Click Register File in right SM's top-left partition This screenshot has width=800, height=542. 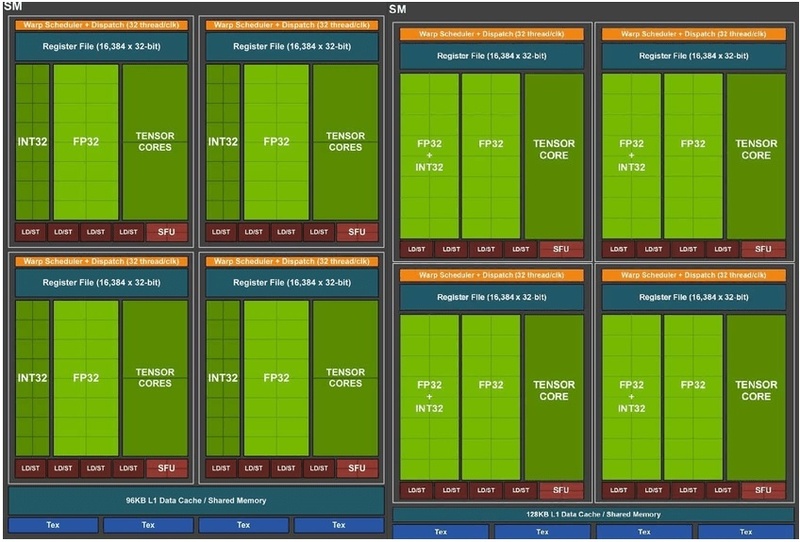(x=492, y=56)
